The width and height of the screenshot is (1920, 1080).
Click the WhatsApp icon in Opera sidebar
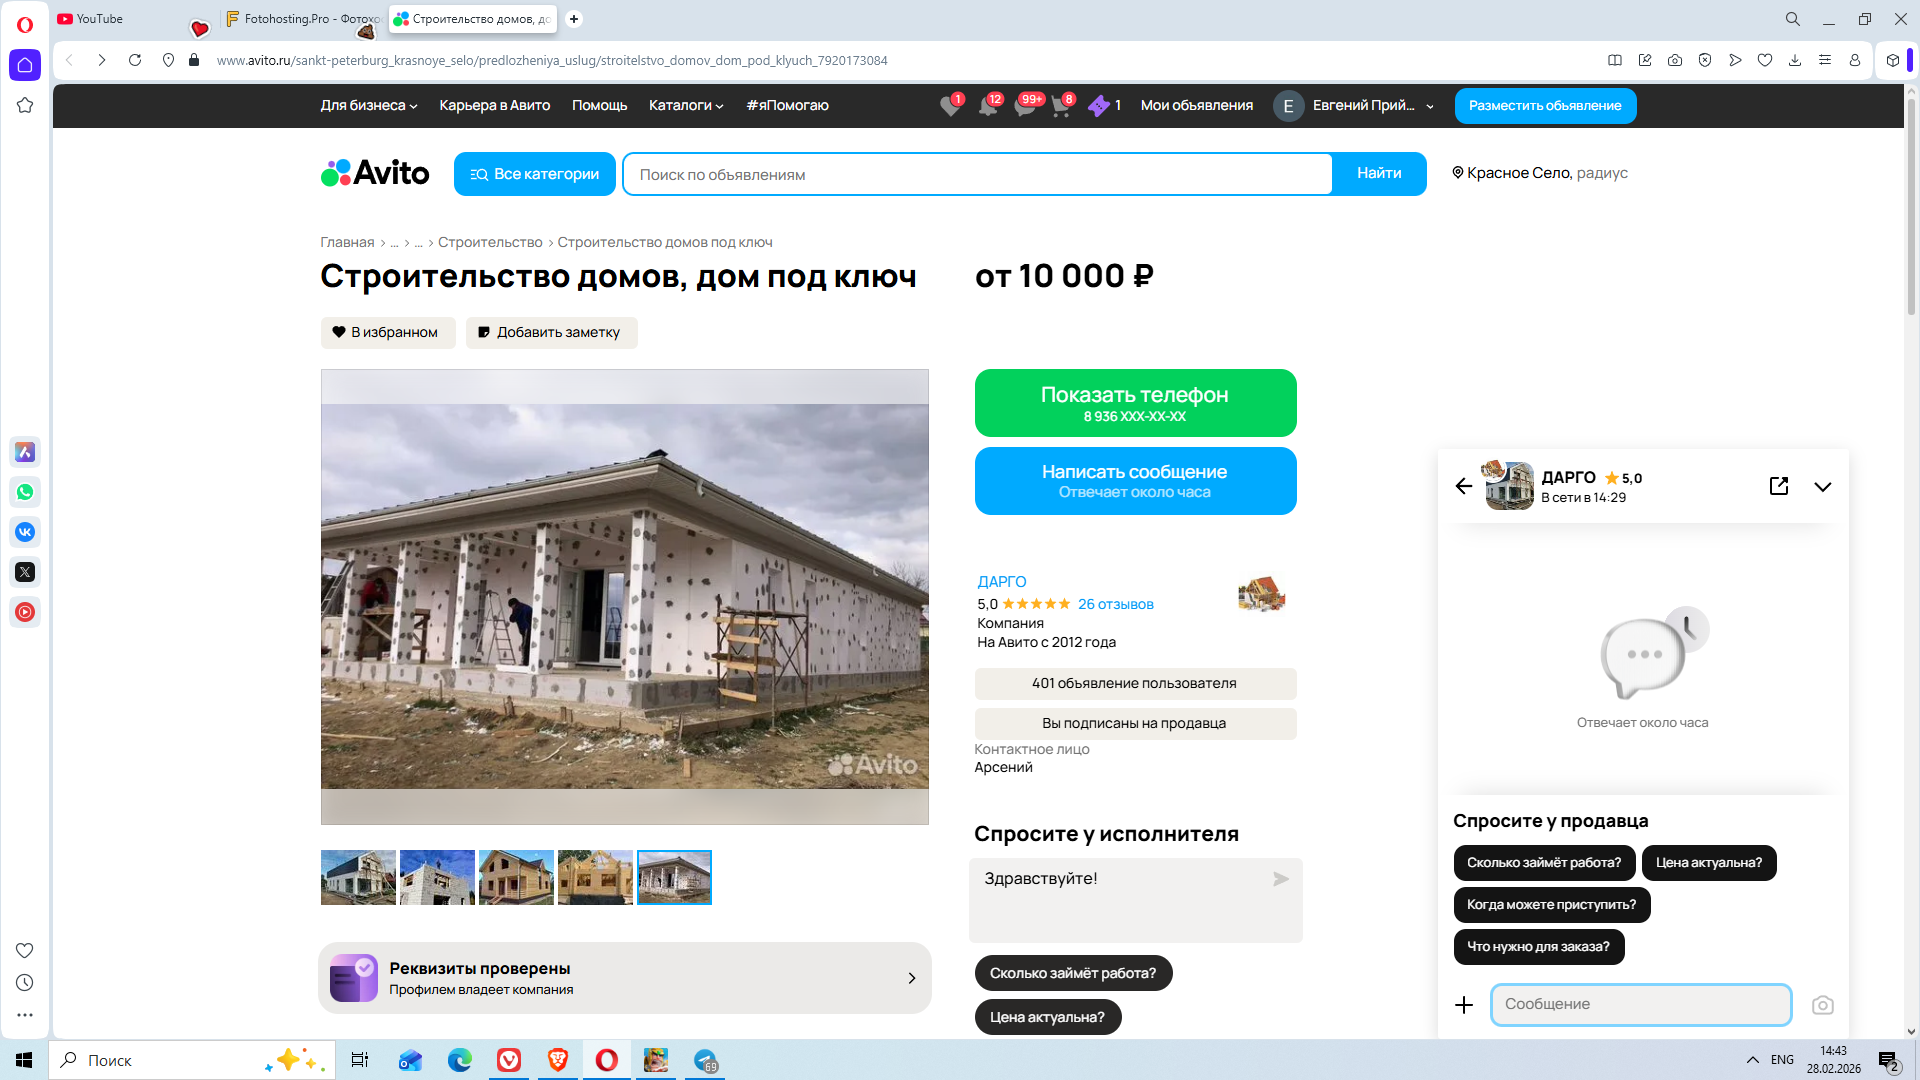tap(25, 492)
